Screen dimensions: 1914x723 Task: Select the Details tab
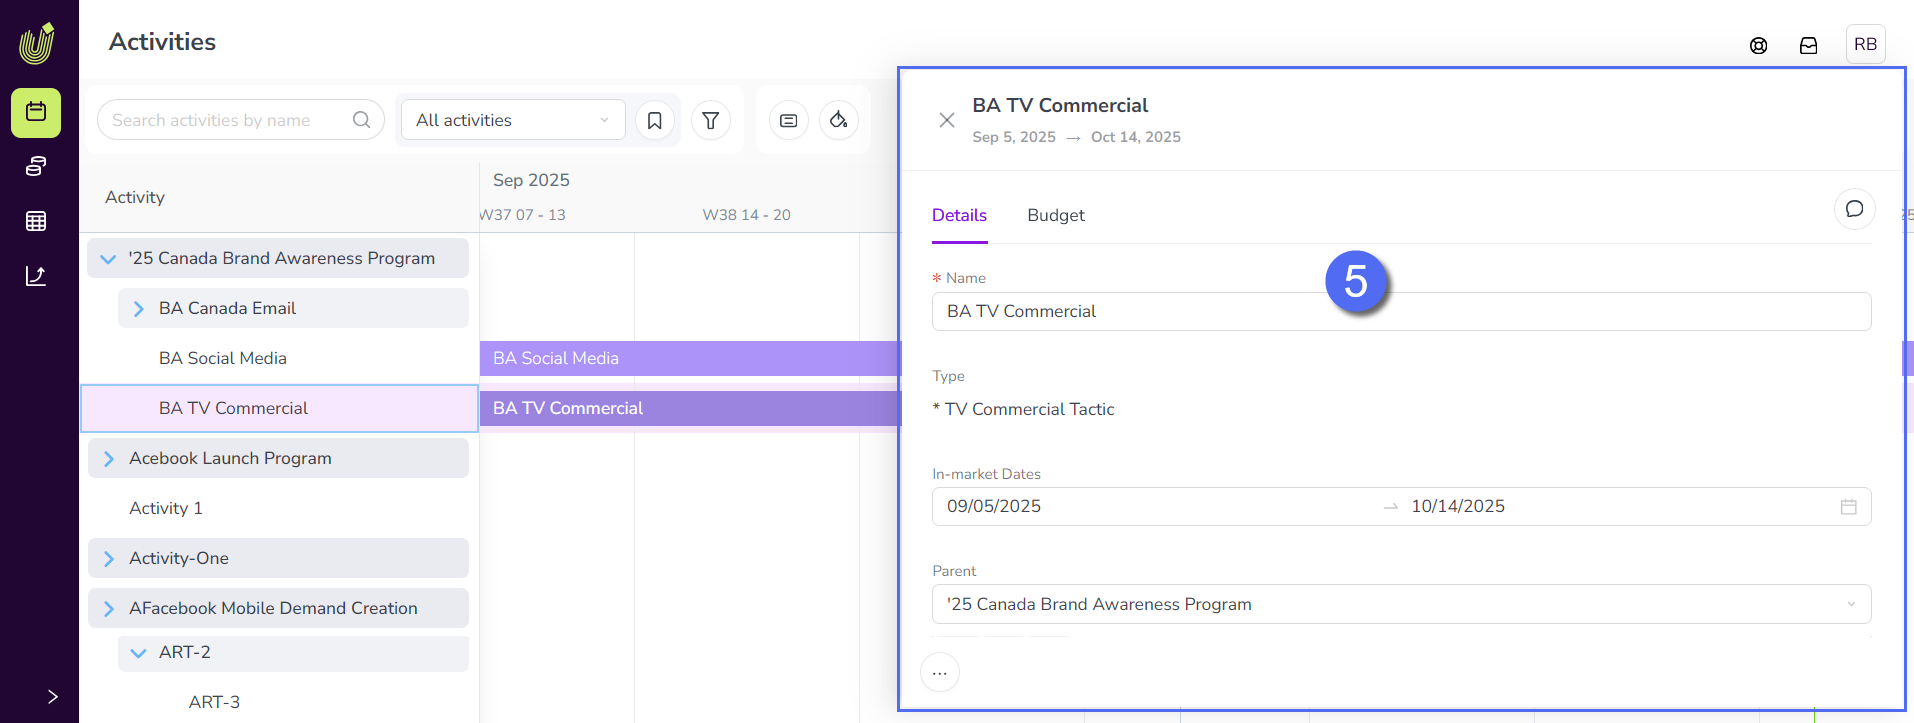[959, 215]
